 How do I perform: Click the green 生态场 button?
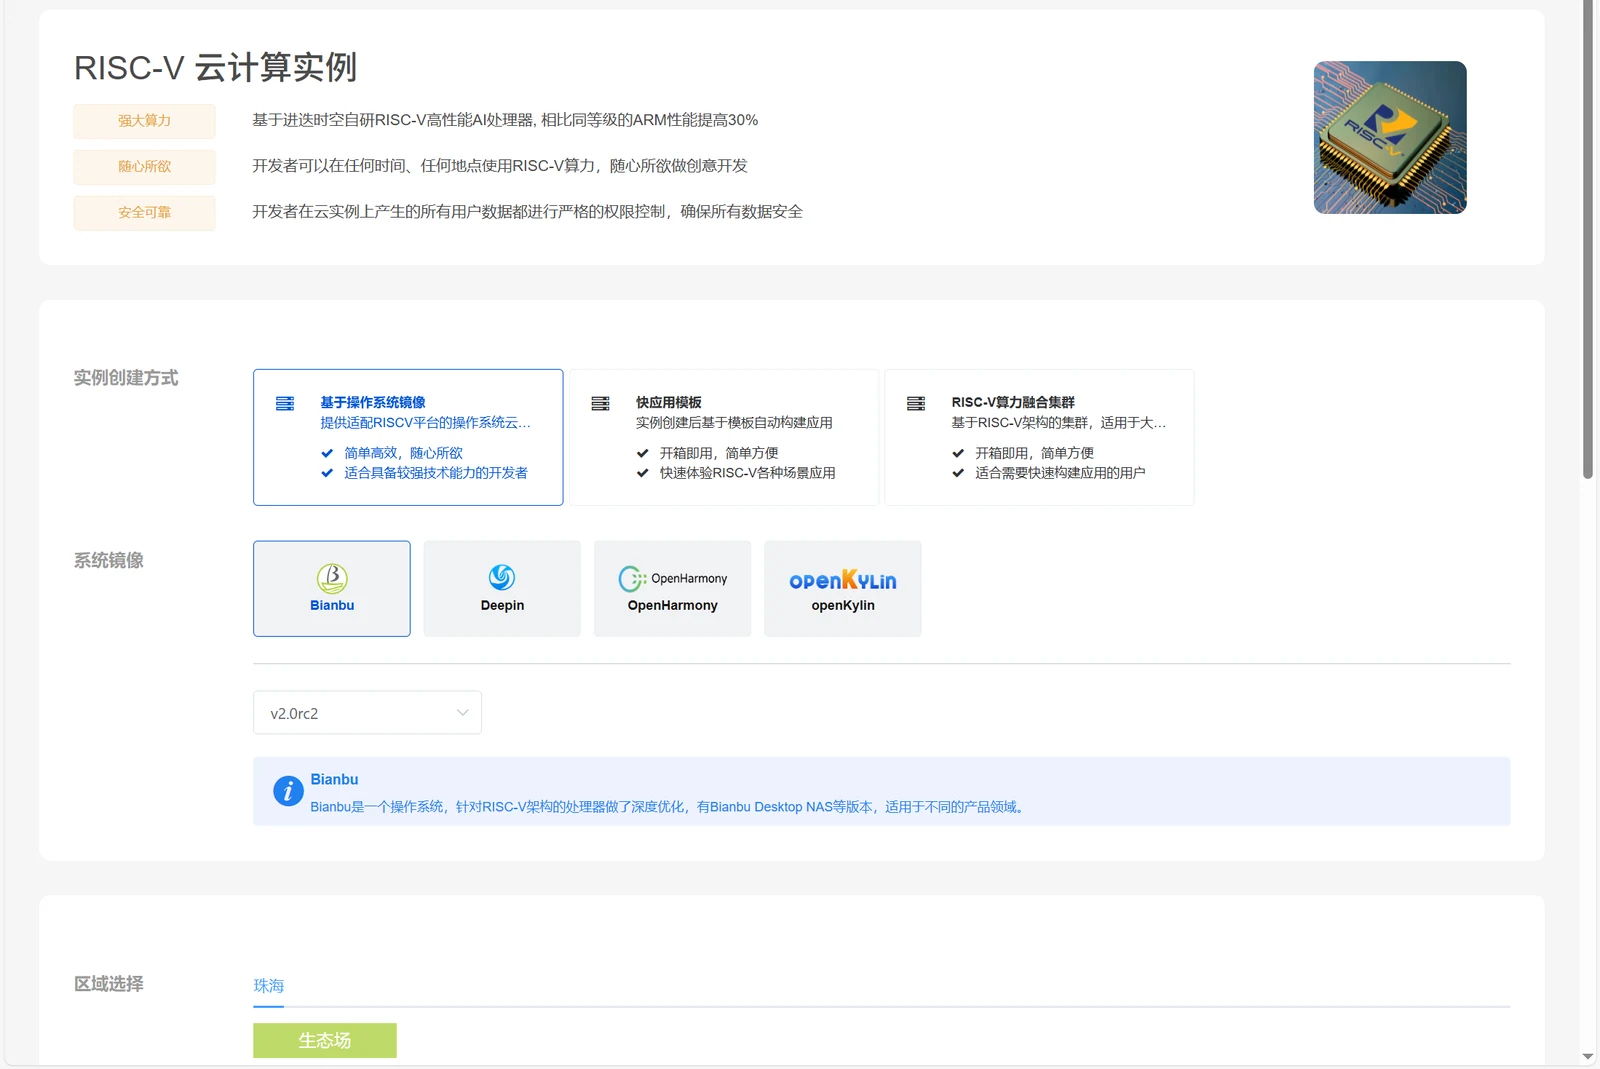(x=325, y=1040)
